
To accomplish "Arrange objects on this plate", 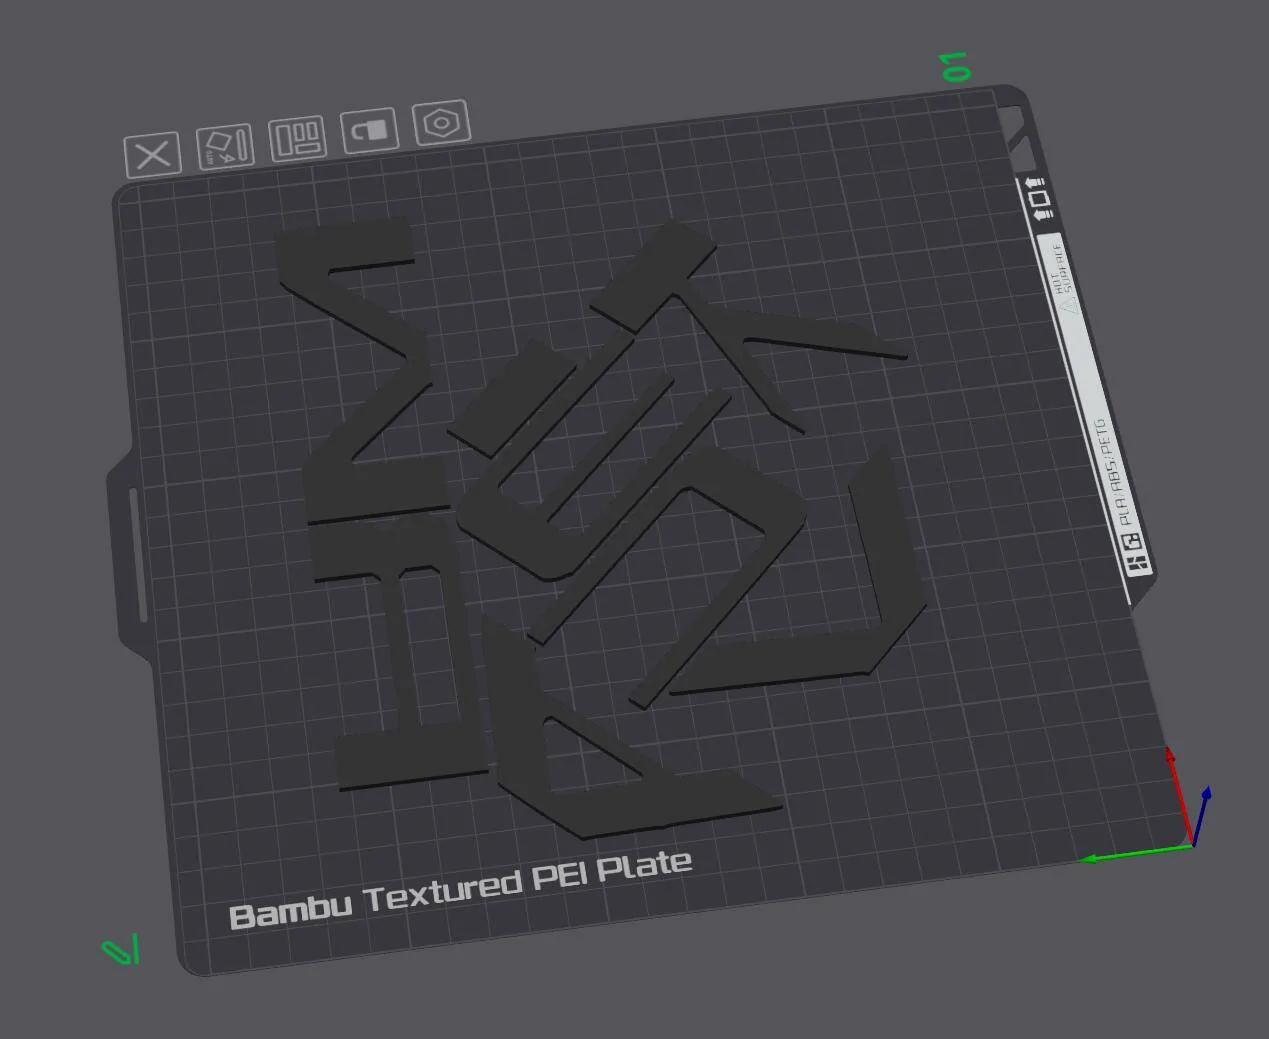I will pos(297,138).
